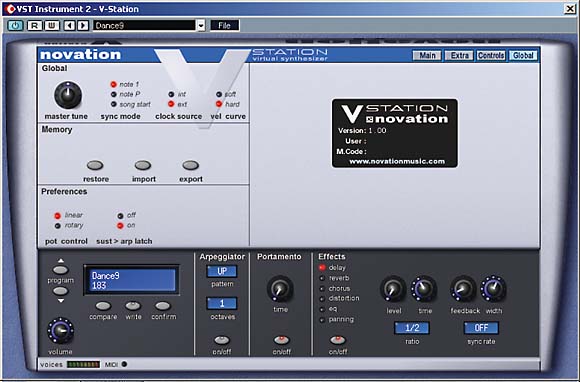Open the 1/2 ratio selector
Viewport: 580px width, 382px height.
(412, 328)
